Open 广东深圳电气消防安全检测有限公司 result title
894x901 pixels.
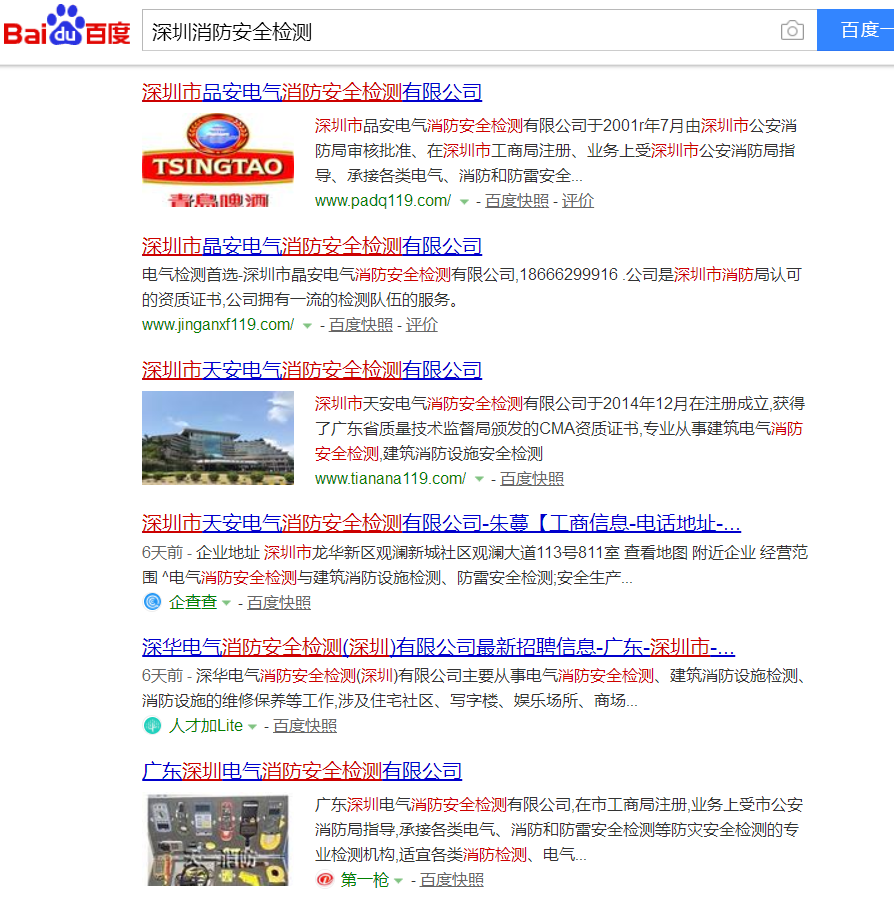coord(302,771)
